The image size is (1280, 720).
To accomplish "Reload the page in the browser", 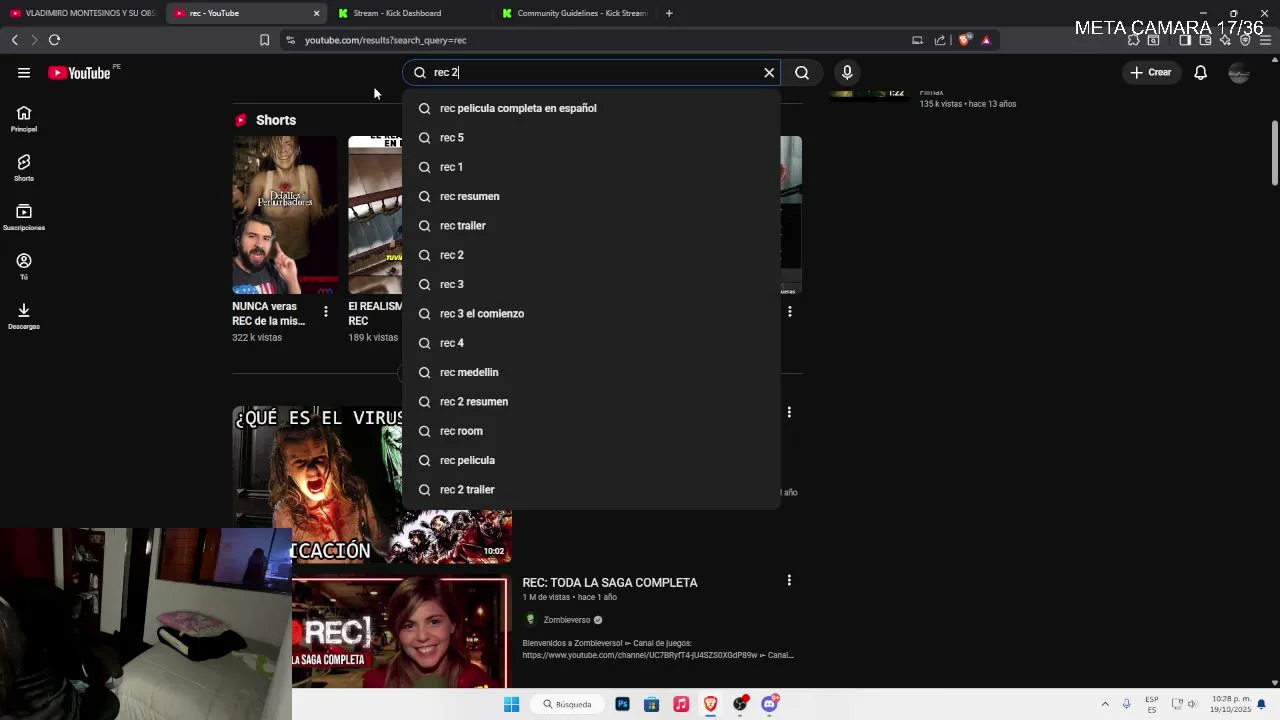I will pyautogui.click(x=54, y=40).
